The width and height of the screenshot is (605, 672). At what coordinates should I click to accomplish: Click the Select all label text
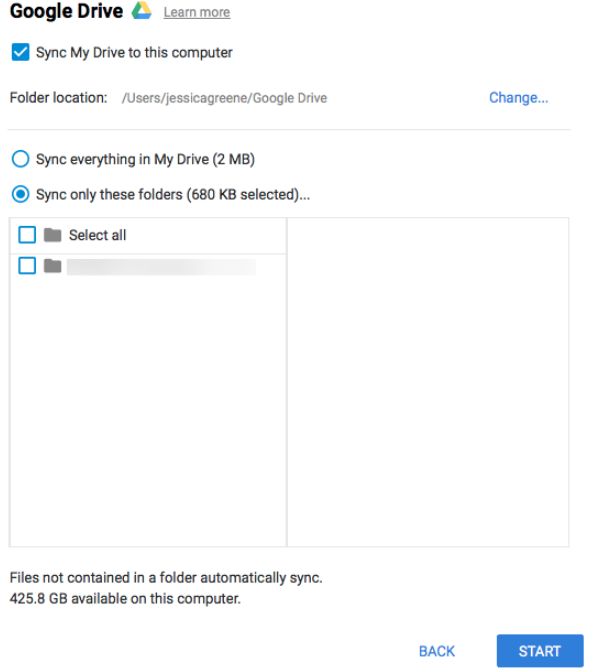(97, 236)
